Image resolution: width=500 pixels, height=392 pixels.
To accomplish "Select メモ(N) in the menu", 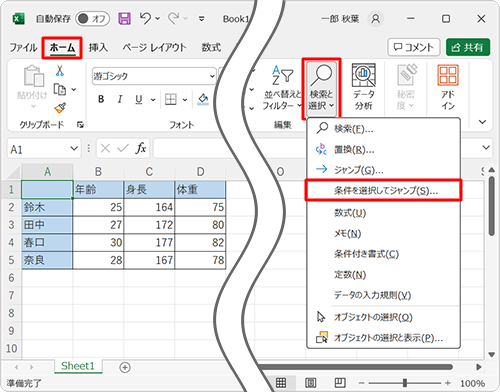I will (383, 233).
